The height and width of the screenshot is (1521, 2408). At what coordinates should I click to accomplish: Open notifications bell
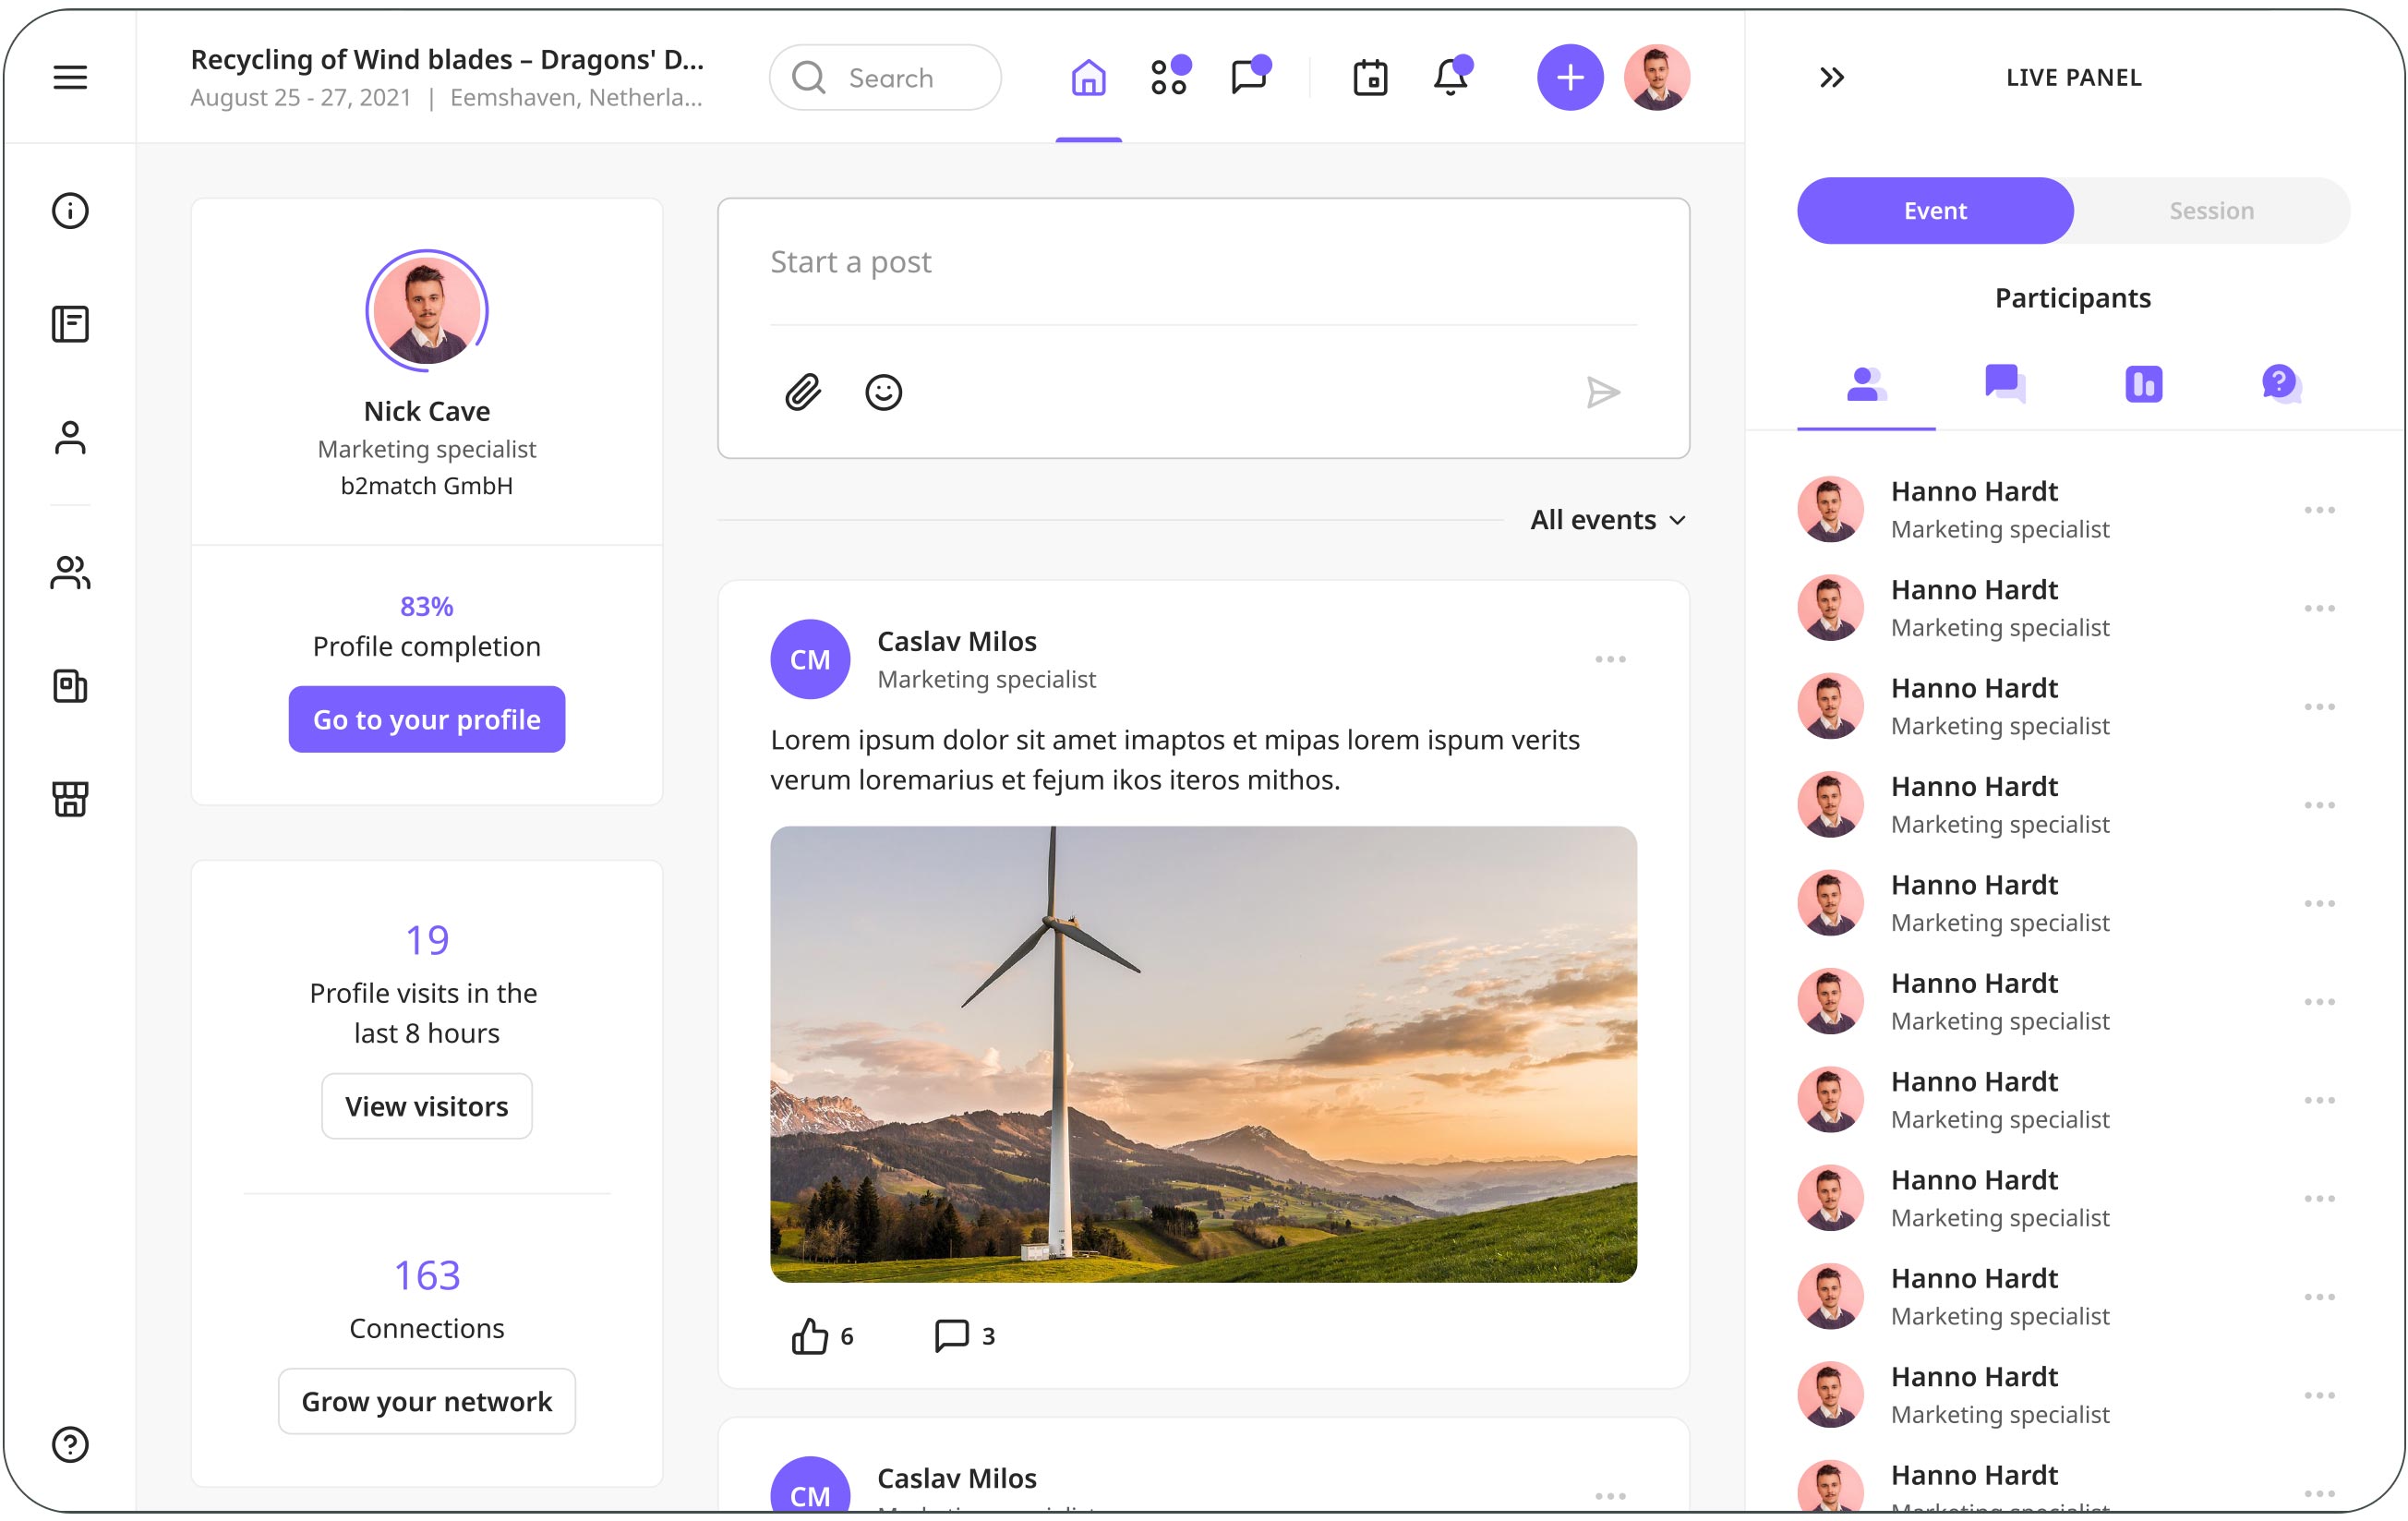pyautogui.click(x=1450, y=77)
